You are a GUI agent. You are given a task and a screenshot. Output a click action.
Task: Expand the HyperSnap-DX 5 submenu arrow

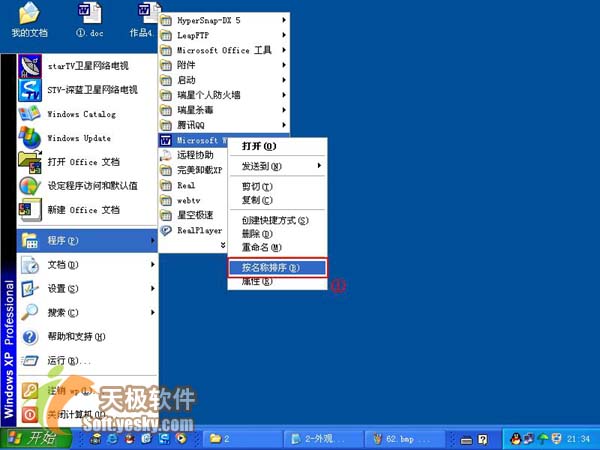tap(284, 20)
